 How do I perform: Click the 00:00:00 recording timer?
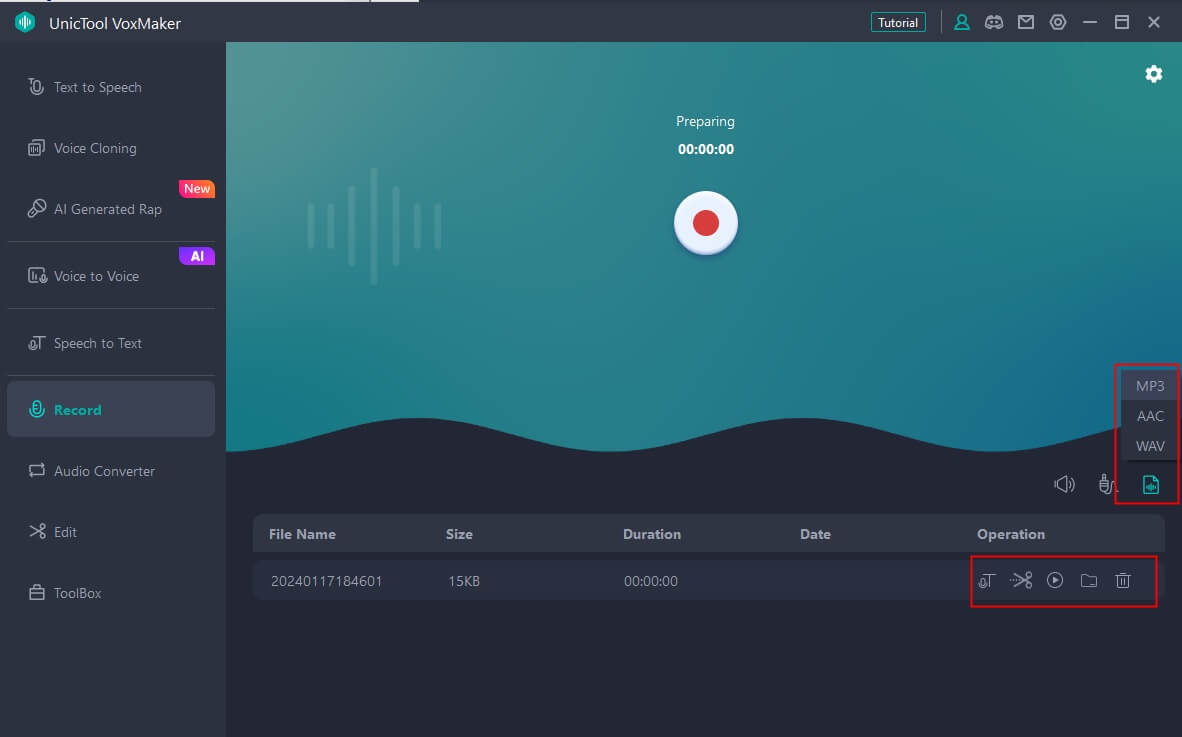(x=706, y=149)
